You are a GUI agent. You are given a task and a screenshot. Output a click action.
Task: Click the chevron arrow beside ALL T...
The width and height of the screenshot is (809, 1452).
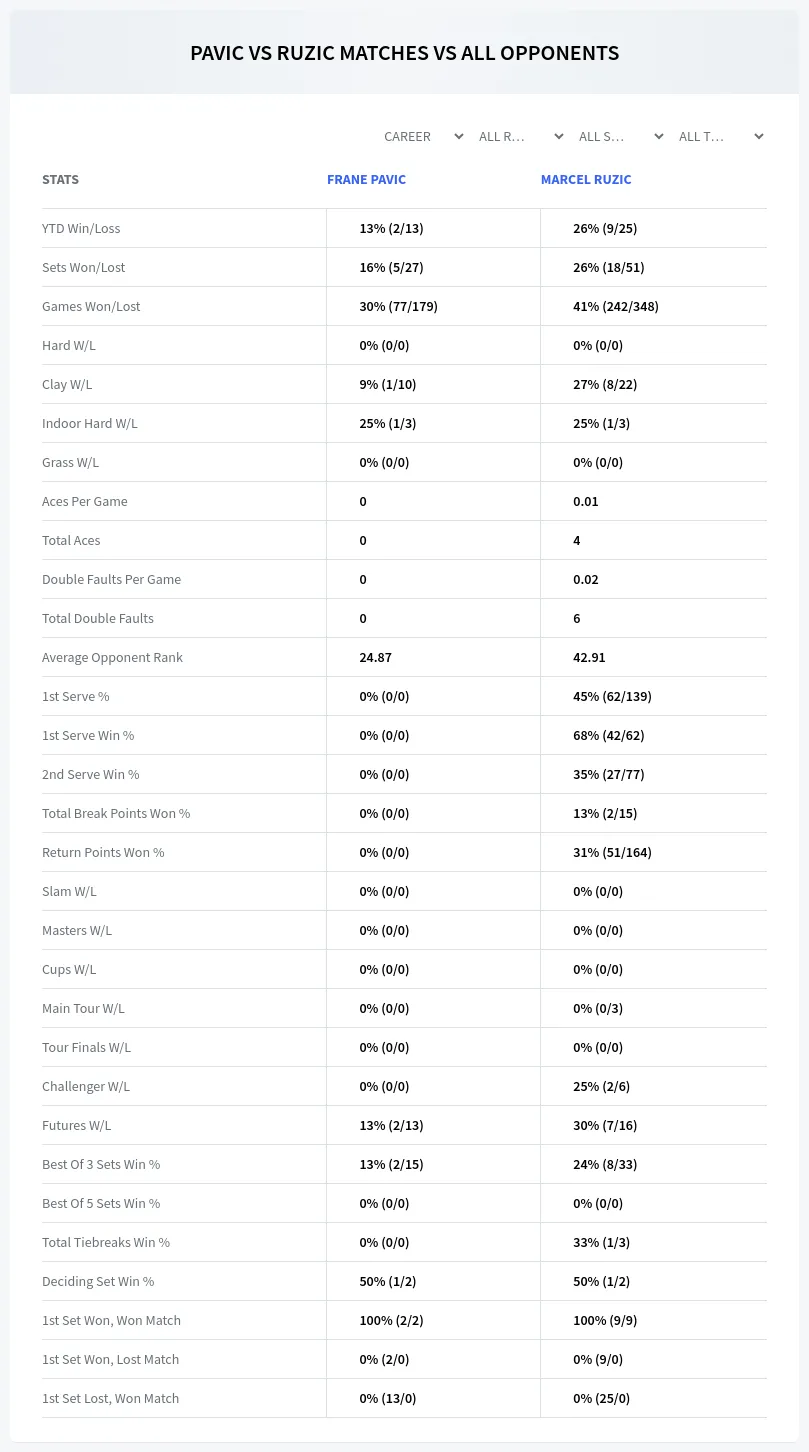pyautogui.click(x=759, y=136)
